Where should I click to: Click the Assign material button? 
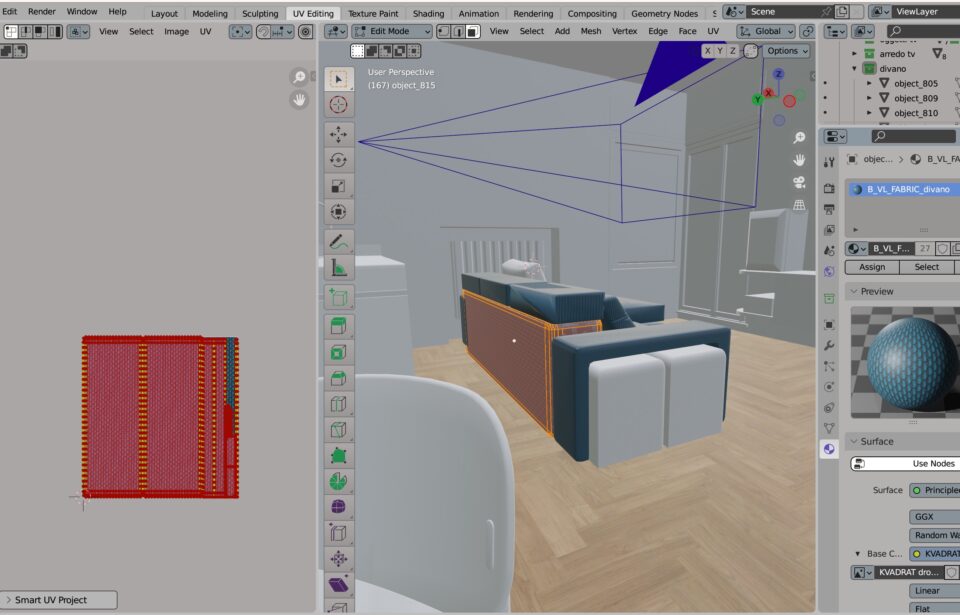pos(872,267)
